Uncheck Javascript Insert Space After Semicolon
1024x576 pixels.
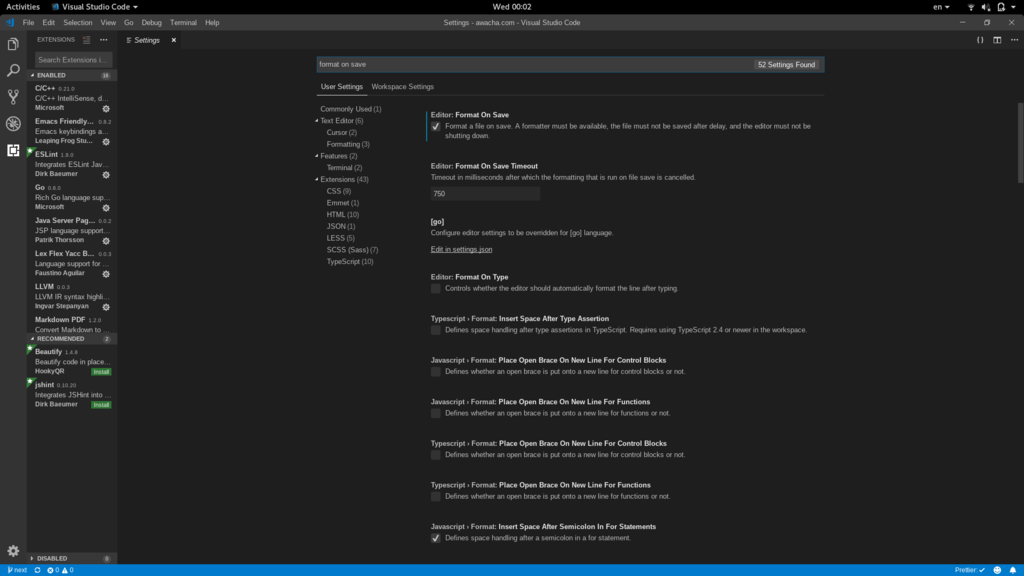[436, 538]
